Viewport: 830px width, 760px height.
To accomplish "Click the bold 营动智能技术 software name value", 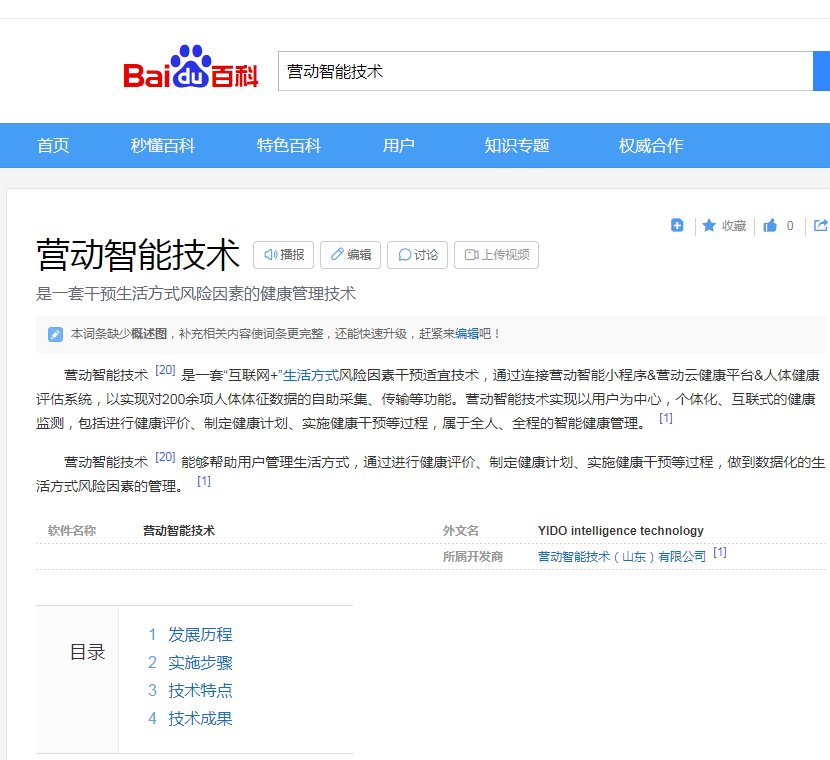I will pyautogui.click(x=179, y=531).
